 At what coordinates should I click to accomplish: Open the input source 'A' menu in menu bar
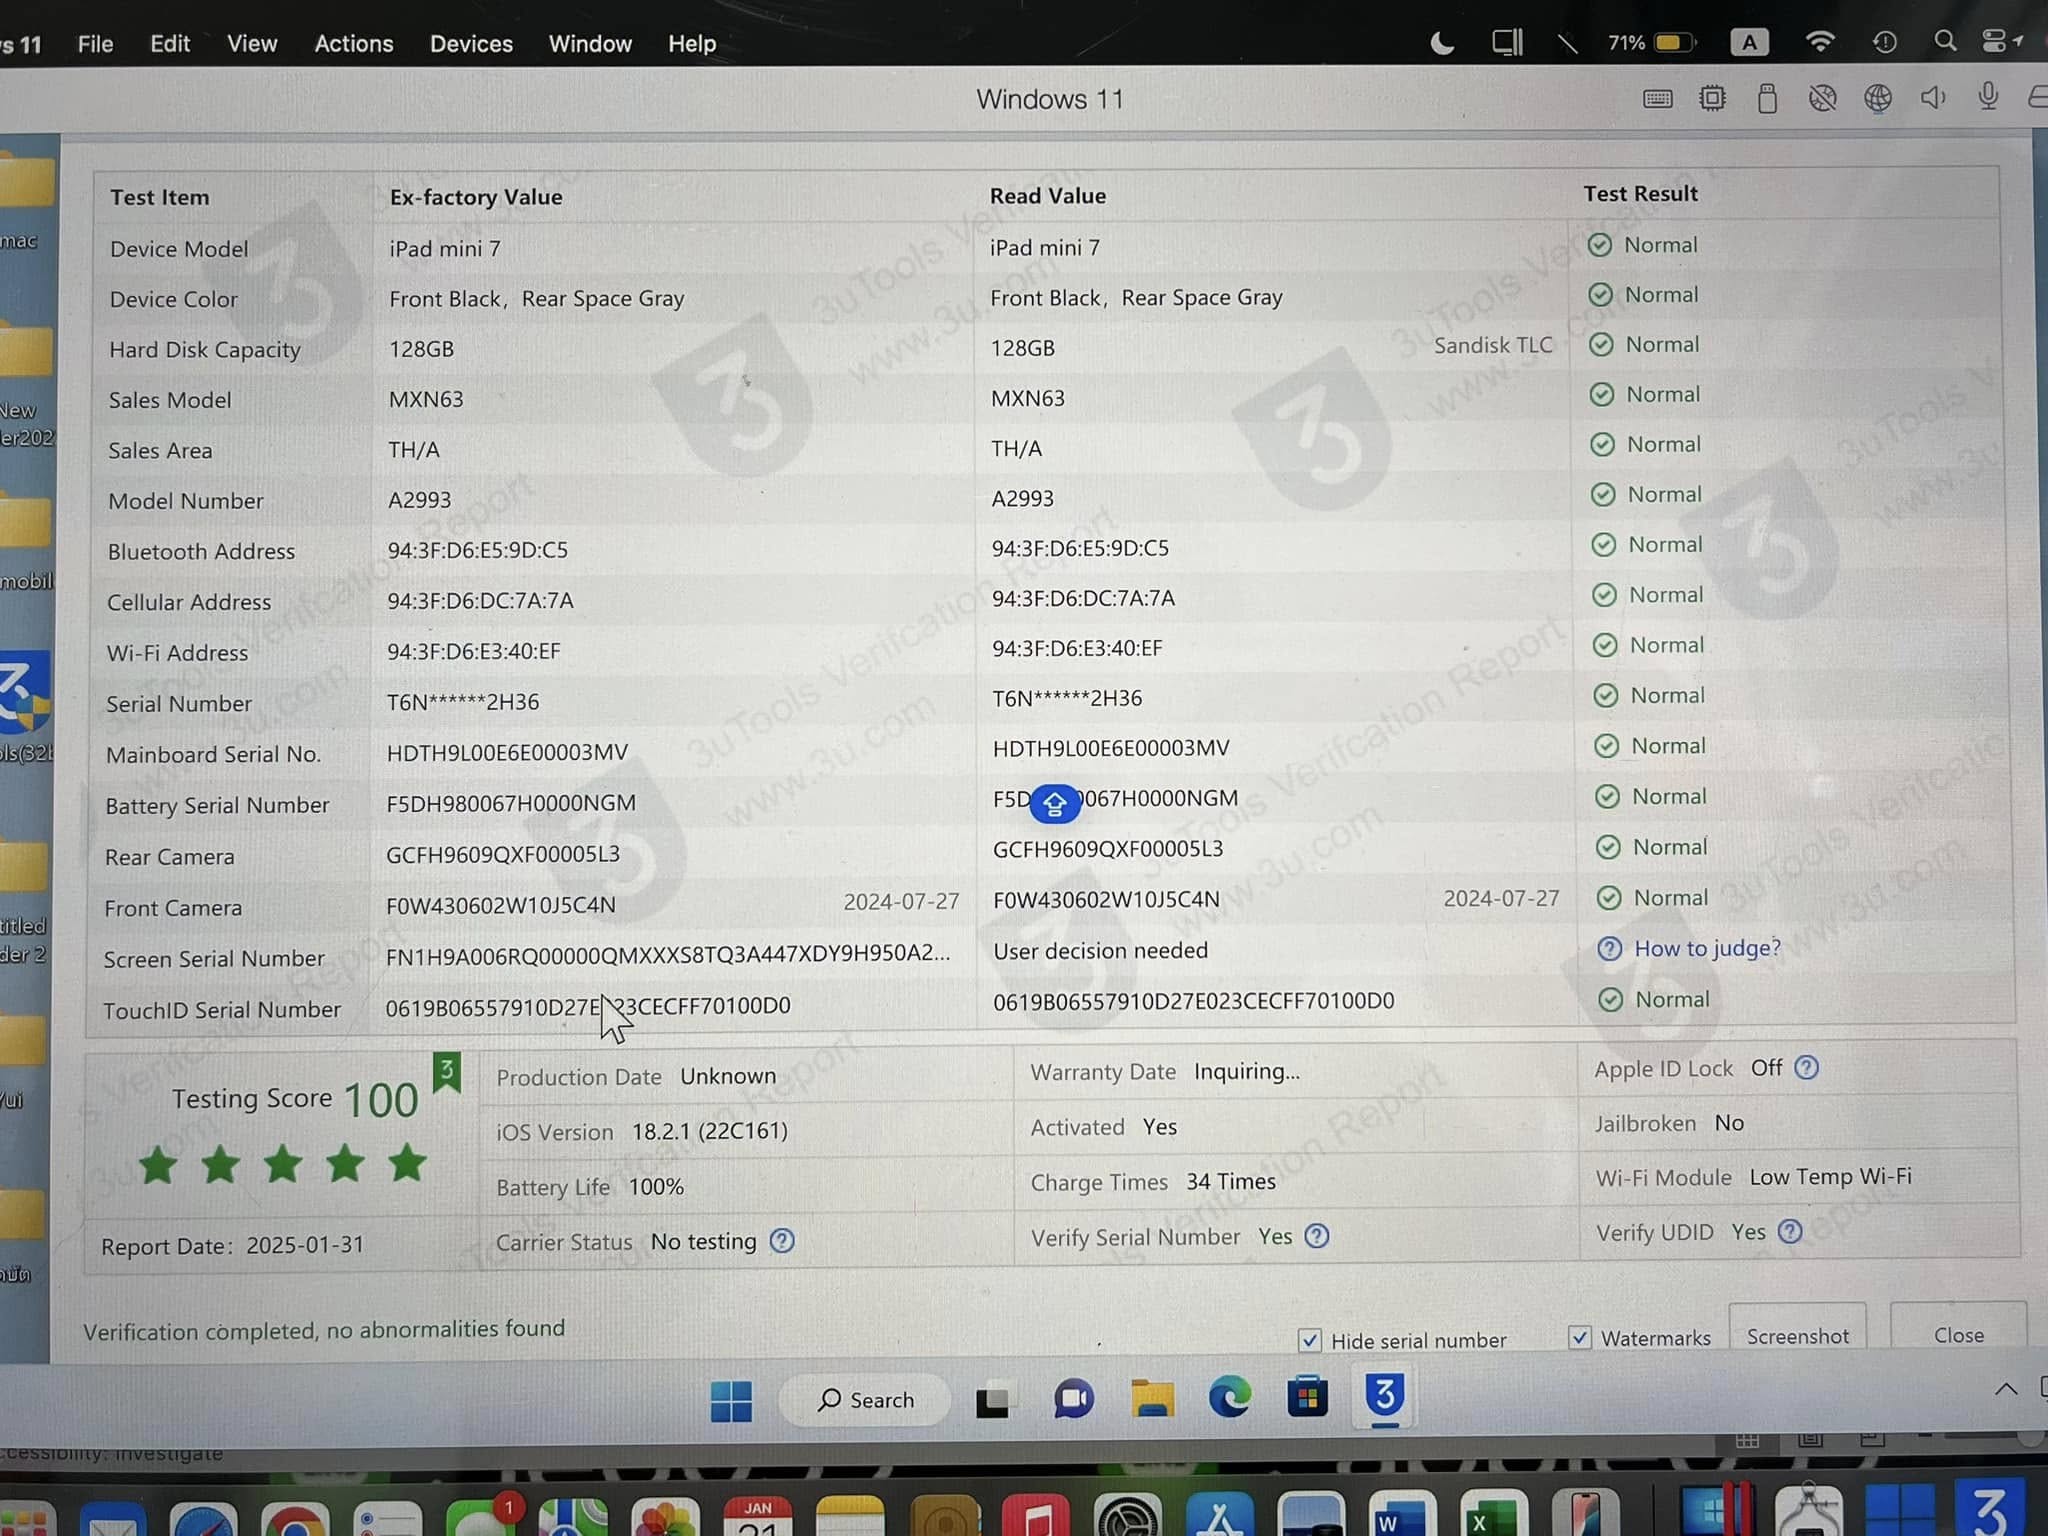click(x=1749, y=42)
